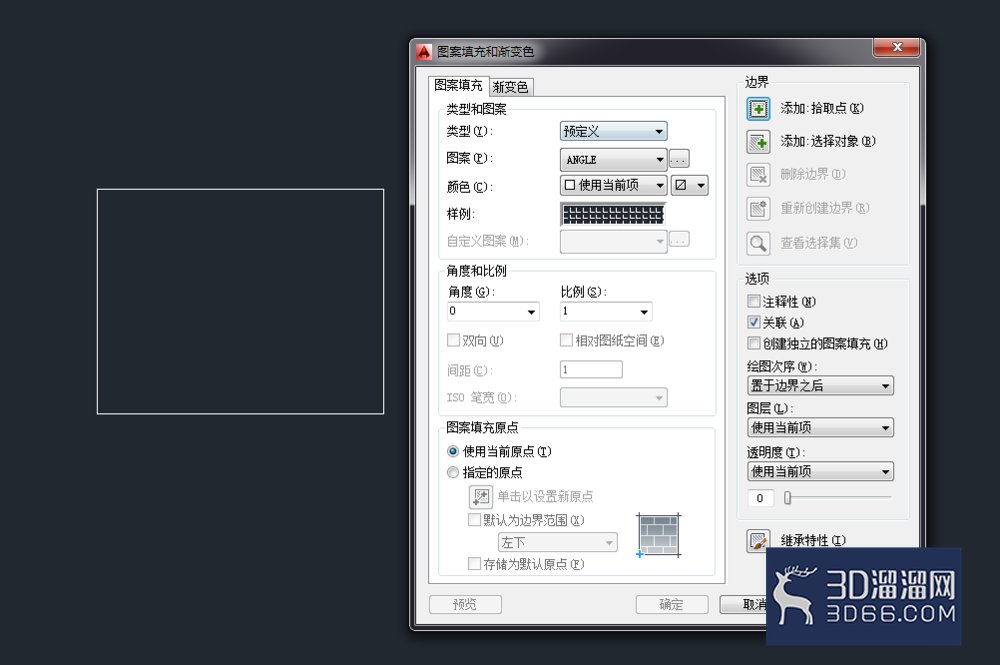Open the ISO 笔宽 dropdown
1000x665 pixels.
pyautogui.click(x=614, y=397)
